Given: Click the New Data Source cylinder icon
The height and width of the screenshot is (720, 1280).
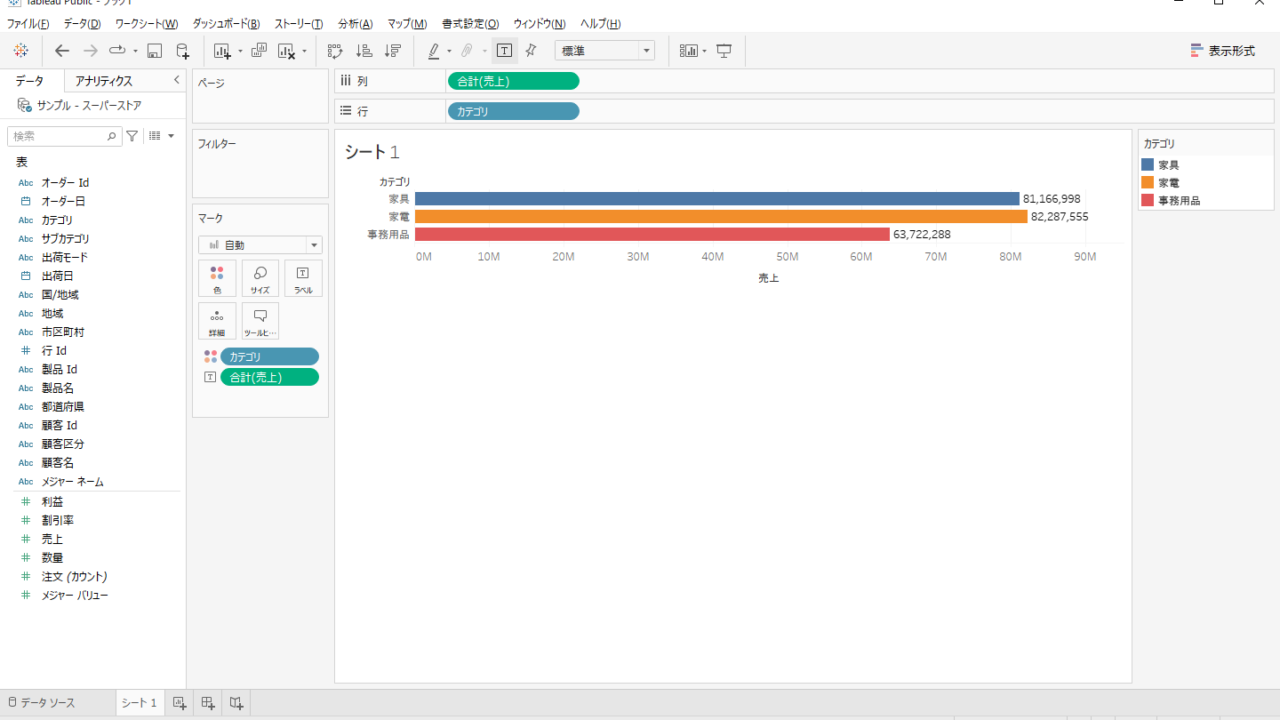Looking at the screenshot, I should [182, 50].
